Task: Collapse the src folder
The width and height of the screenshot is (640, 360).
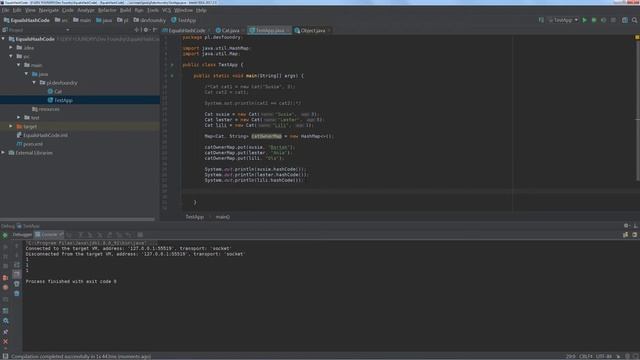Action: pyautogui.click(x=11, y=56)
